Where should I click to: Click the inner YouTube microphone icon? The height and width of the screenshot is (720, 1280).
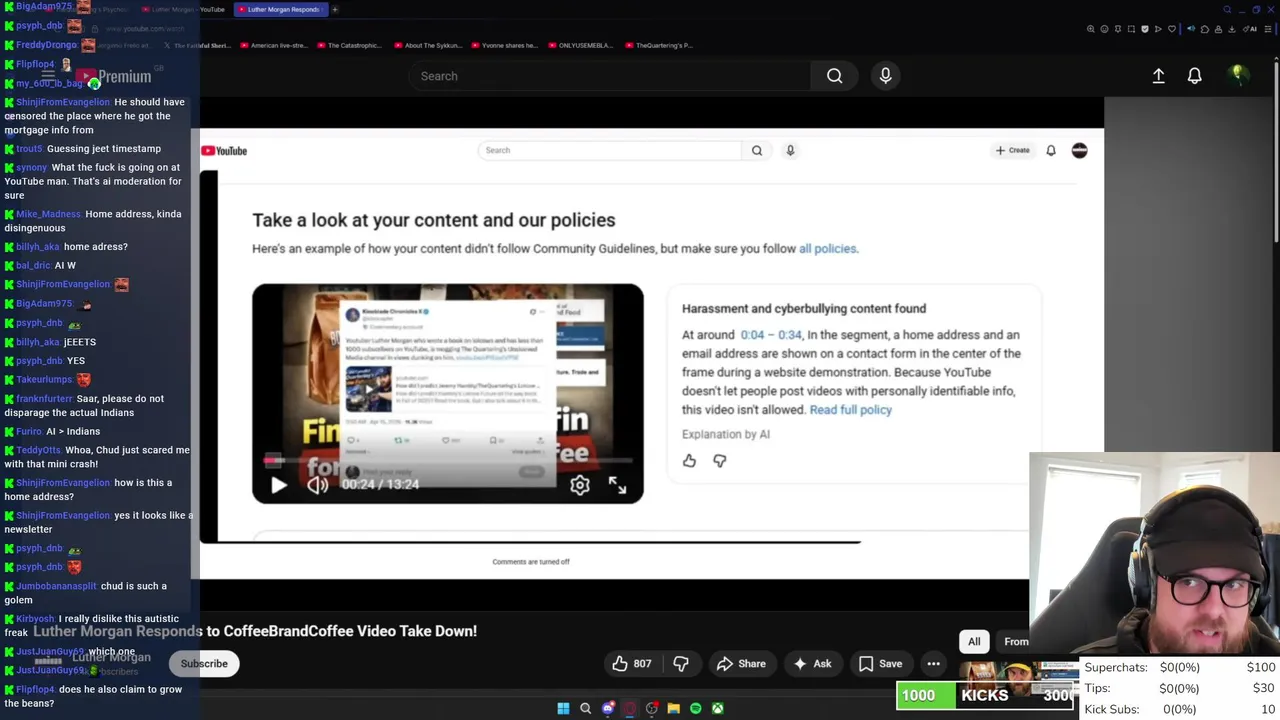(790, 150)
